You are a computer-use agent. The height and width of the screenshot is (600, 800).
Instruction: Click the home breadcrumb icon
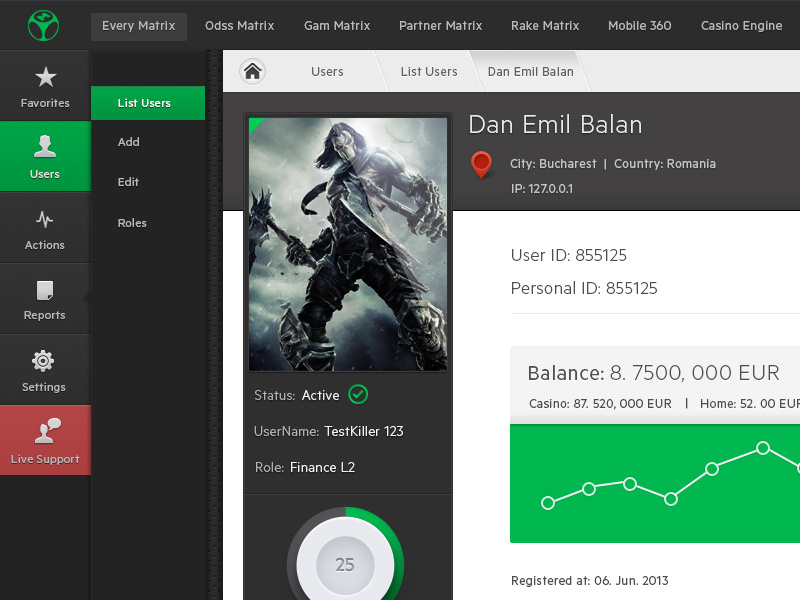pyautogui.click(x=253, y=71)
